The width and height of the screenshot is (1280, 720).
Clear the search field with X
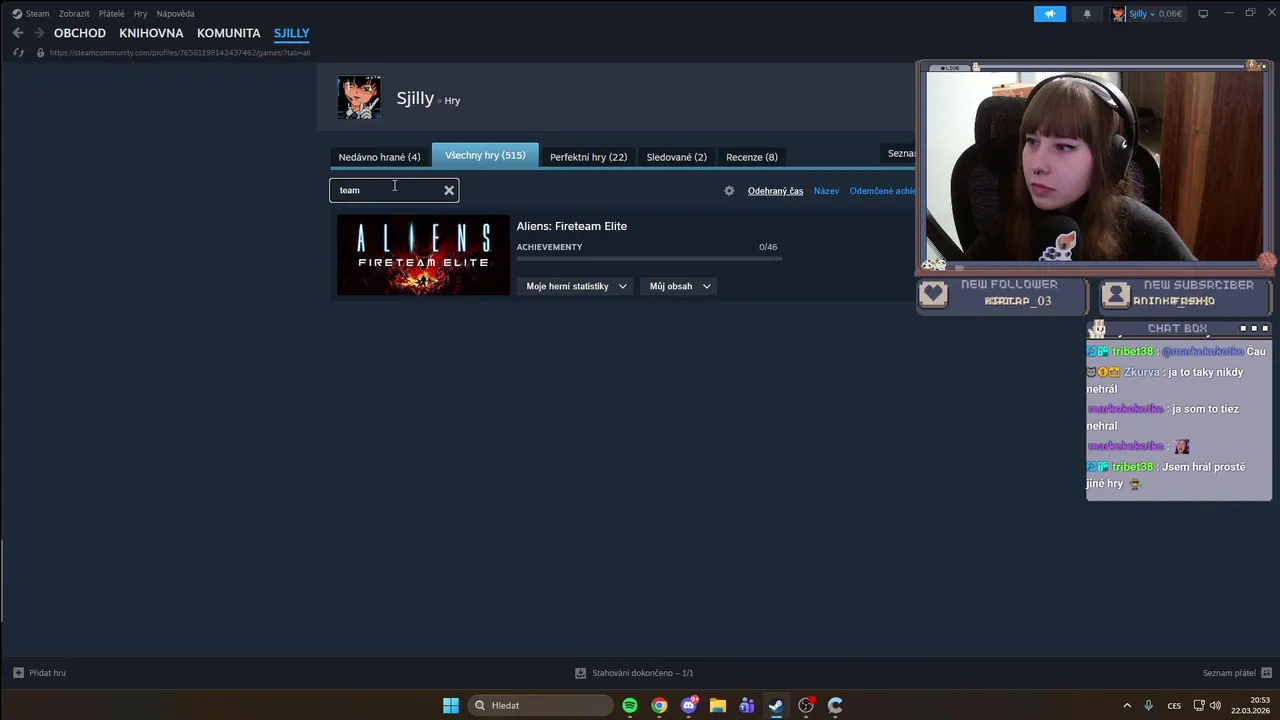coord(449,190)
